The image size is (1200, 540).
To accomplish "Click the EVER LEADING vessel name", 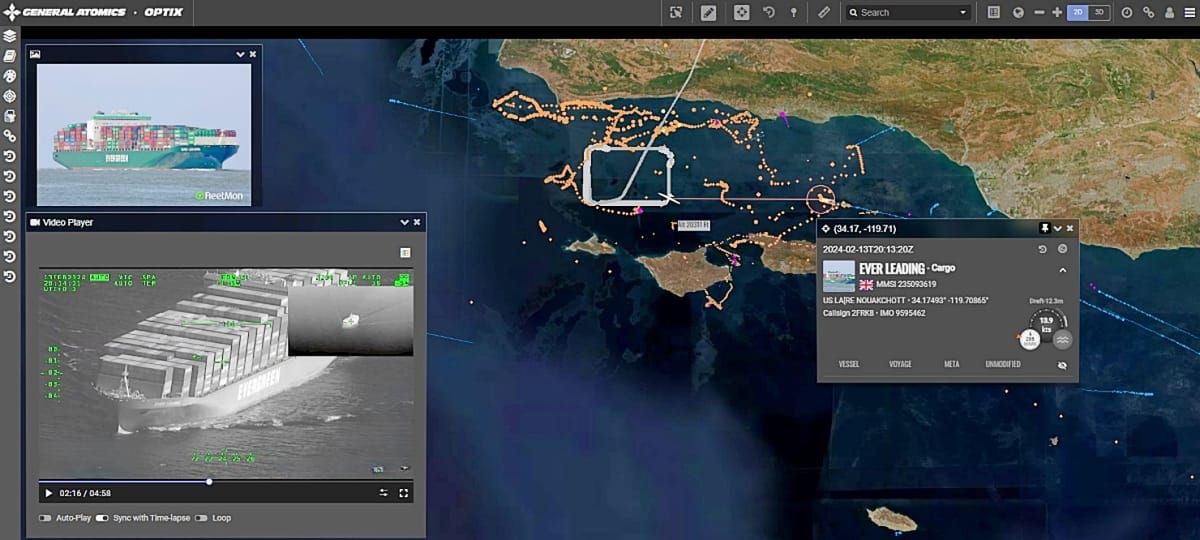I will tap(892, 269).
